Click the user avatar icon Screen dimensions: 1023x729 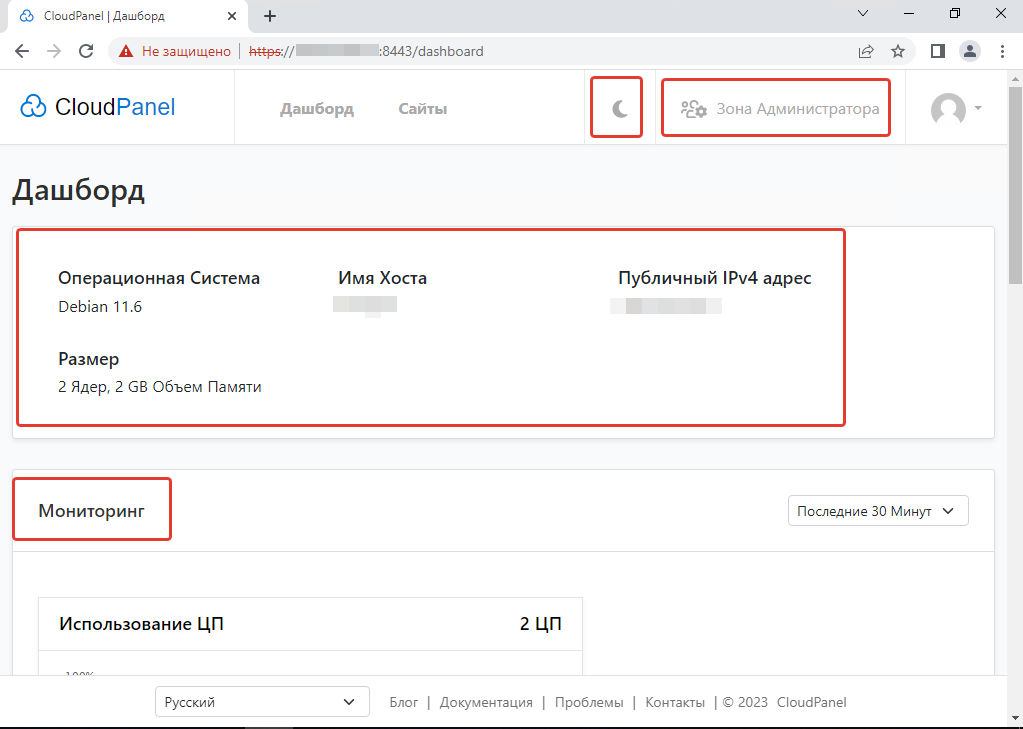coord(947,108)
